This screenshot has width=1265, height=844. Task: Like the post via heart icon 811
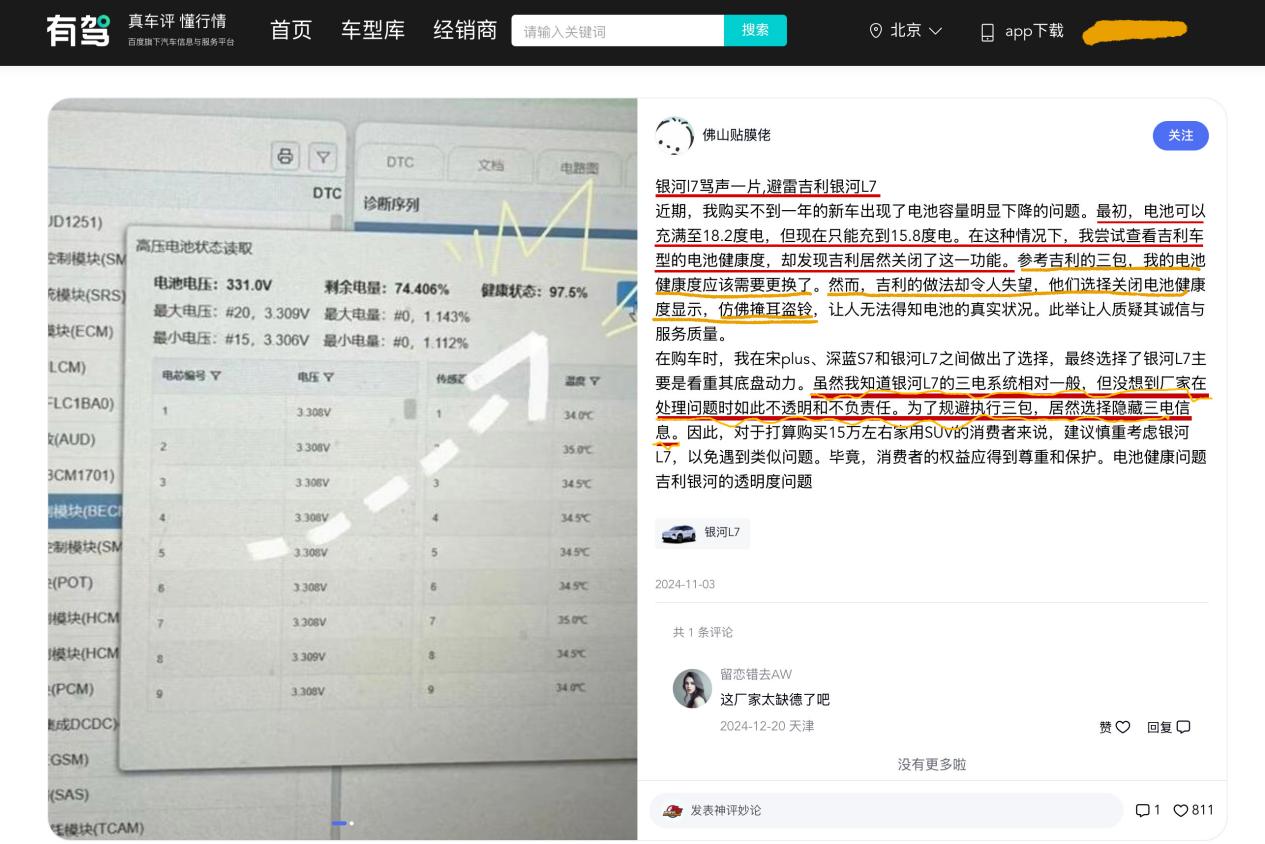(1180, 810)
